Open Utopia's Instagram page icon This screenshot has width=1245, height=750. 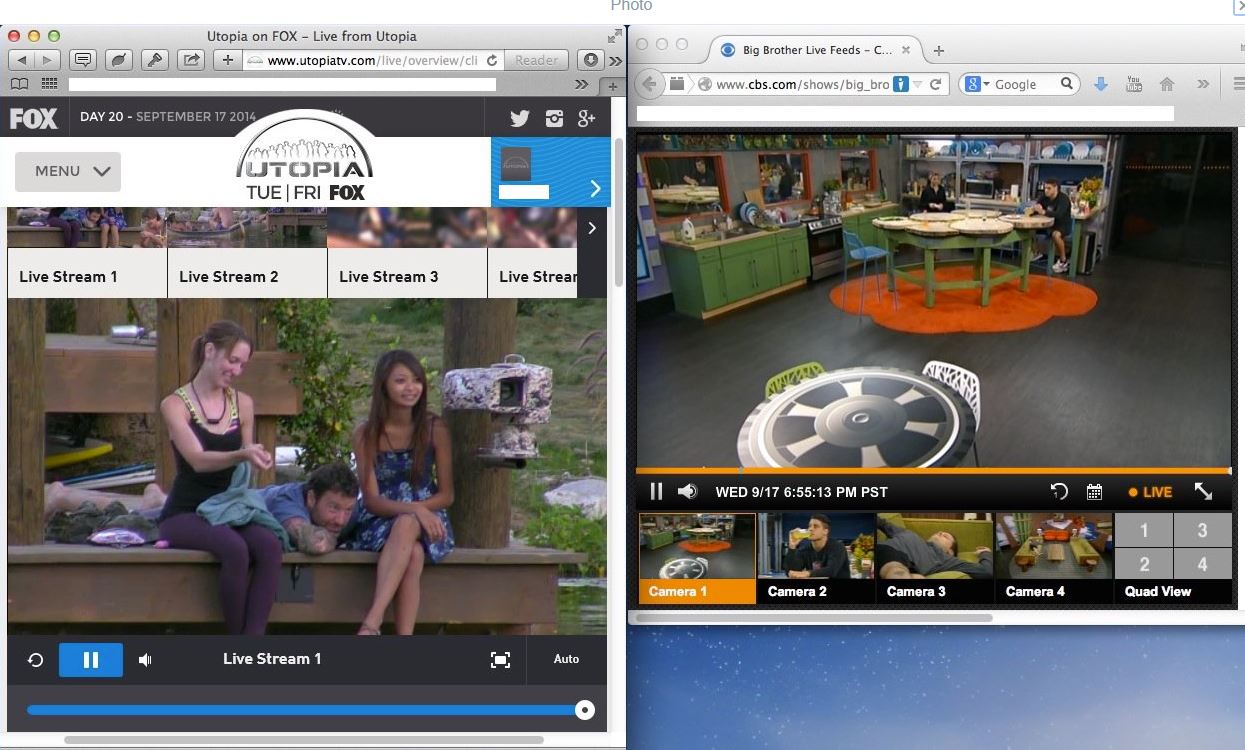click(554, 119)
